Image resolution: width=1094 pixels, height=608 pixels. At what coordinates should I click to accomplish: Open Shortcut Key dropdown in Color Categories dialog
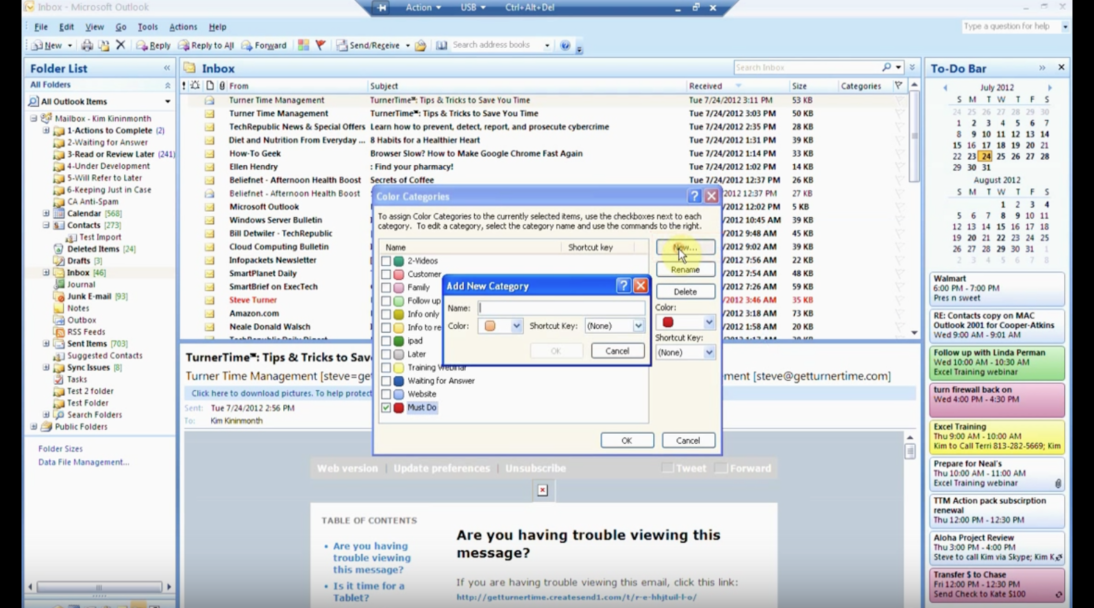pos(709,353)
